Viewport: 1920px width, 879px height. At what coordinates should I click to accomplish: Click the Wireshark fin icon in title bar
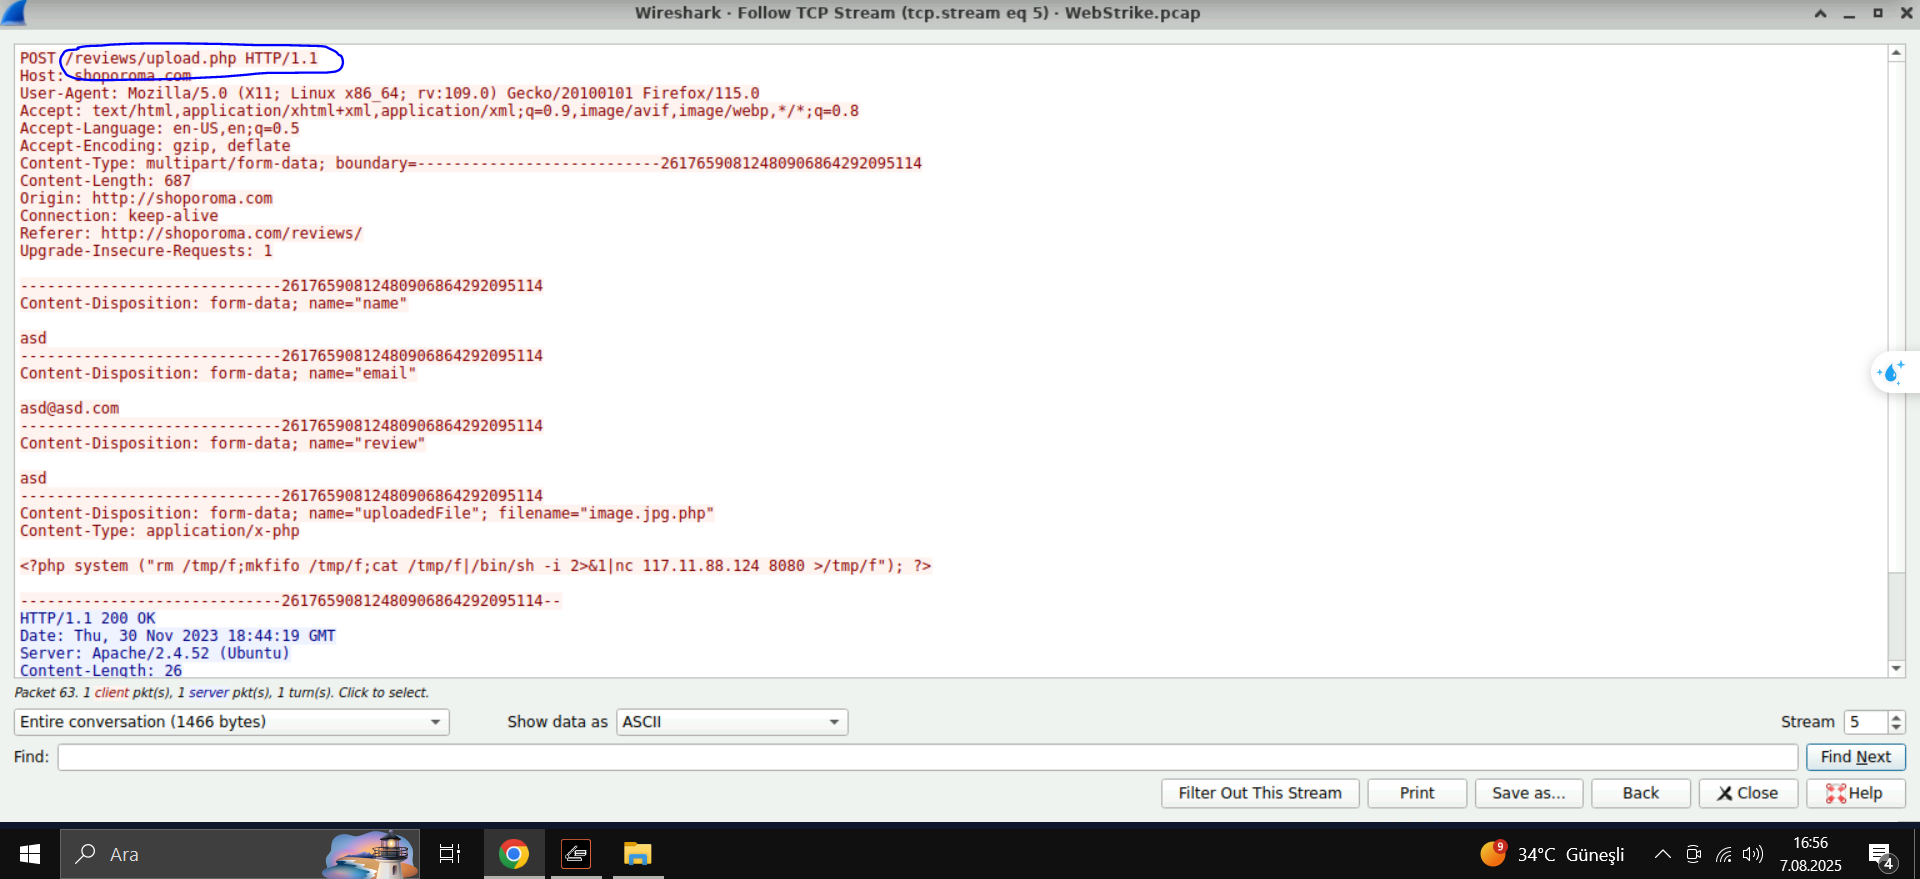click(14, 13)
